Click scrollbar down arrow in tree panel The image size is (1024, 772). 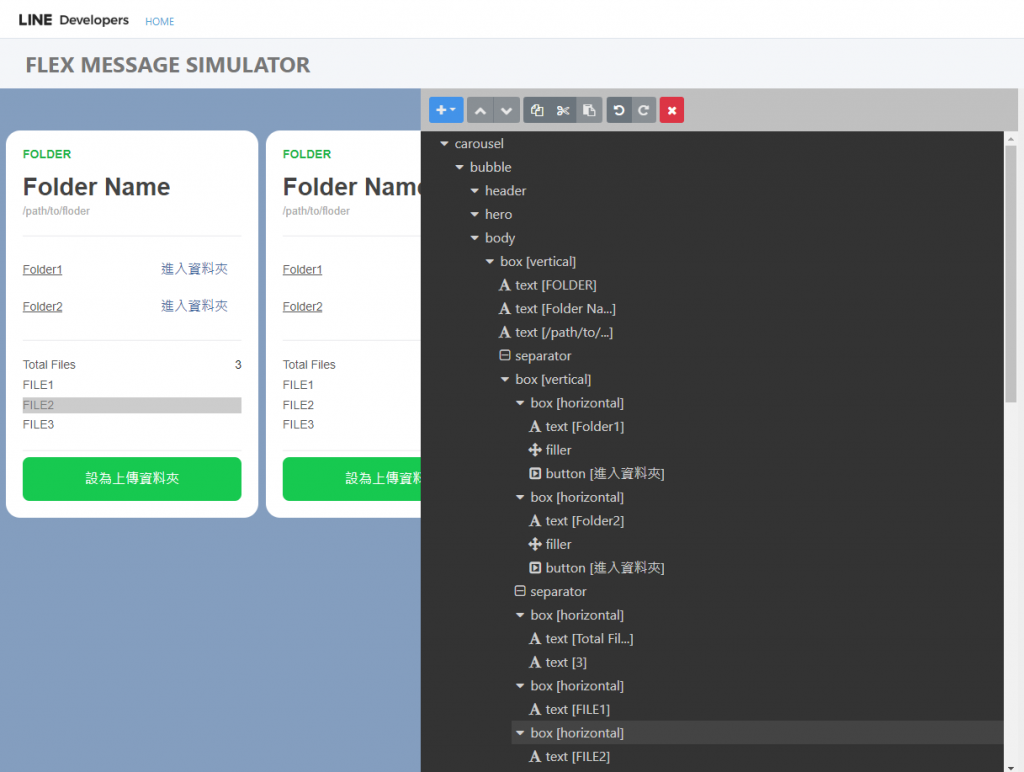coord(1011,767)
